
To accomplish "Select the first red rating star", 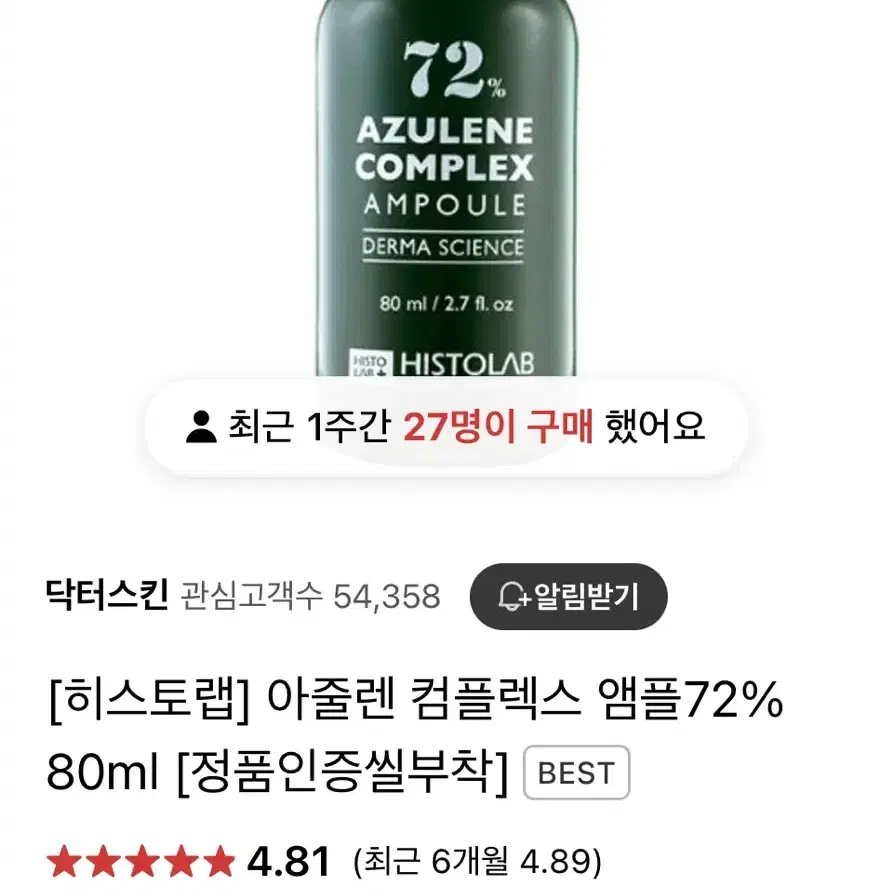I will point(64,861).
